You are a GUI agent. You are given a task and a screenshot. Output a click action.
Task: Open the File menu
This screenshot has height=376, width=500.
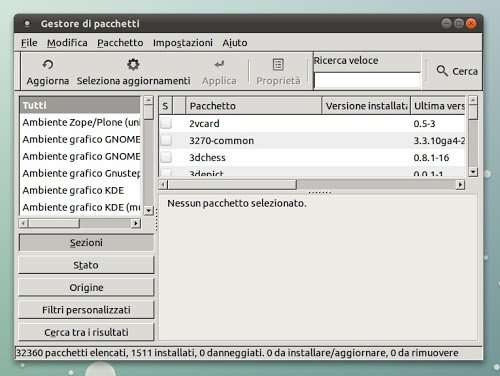click(29, 43)
